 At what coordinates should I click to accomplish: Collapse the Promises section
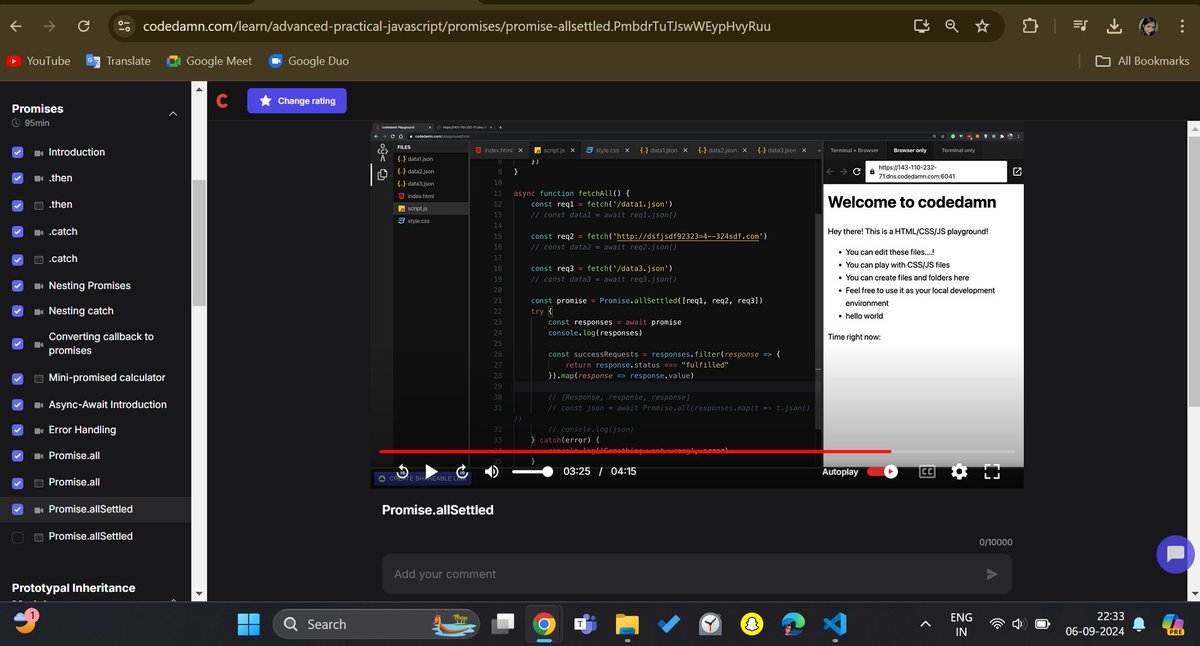pos(172,114)
